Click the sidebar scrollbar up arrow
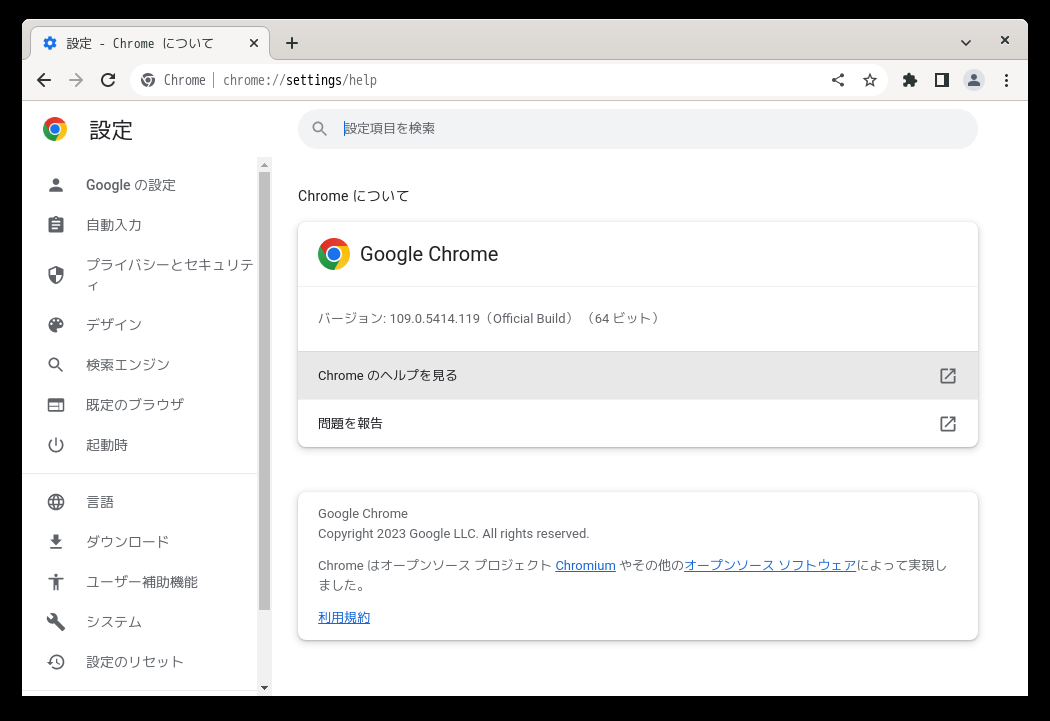 (265, 165)
